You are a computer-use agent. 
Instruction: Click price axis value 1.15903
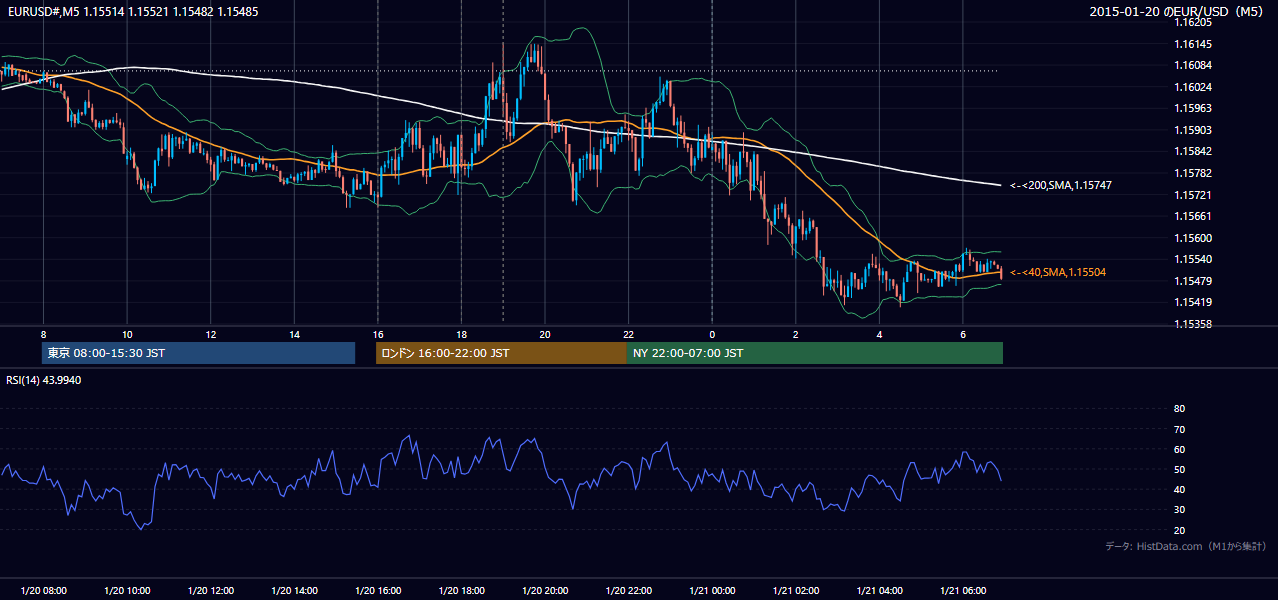click(x=1192, y=130)
